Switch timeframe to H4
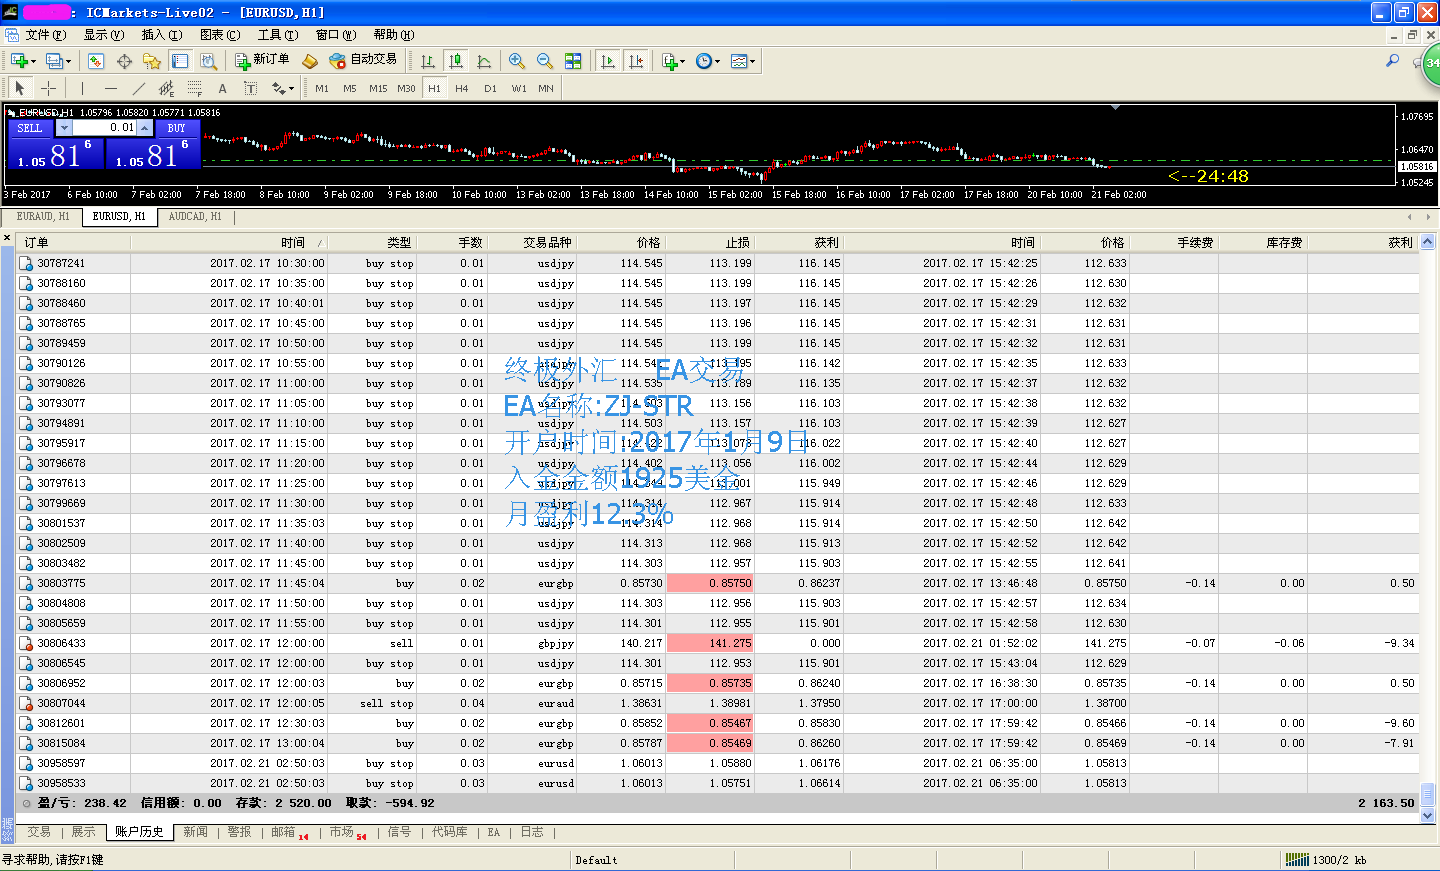This screenshot has width=1440, height=871. pyautogui.click(x=462, y=88)
